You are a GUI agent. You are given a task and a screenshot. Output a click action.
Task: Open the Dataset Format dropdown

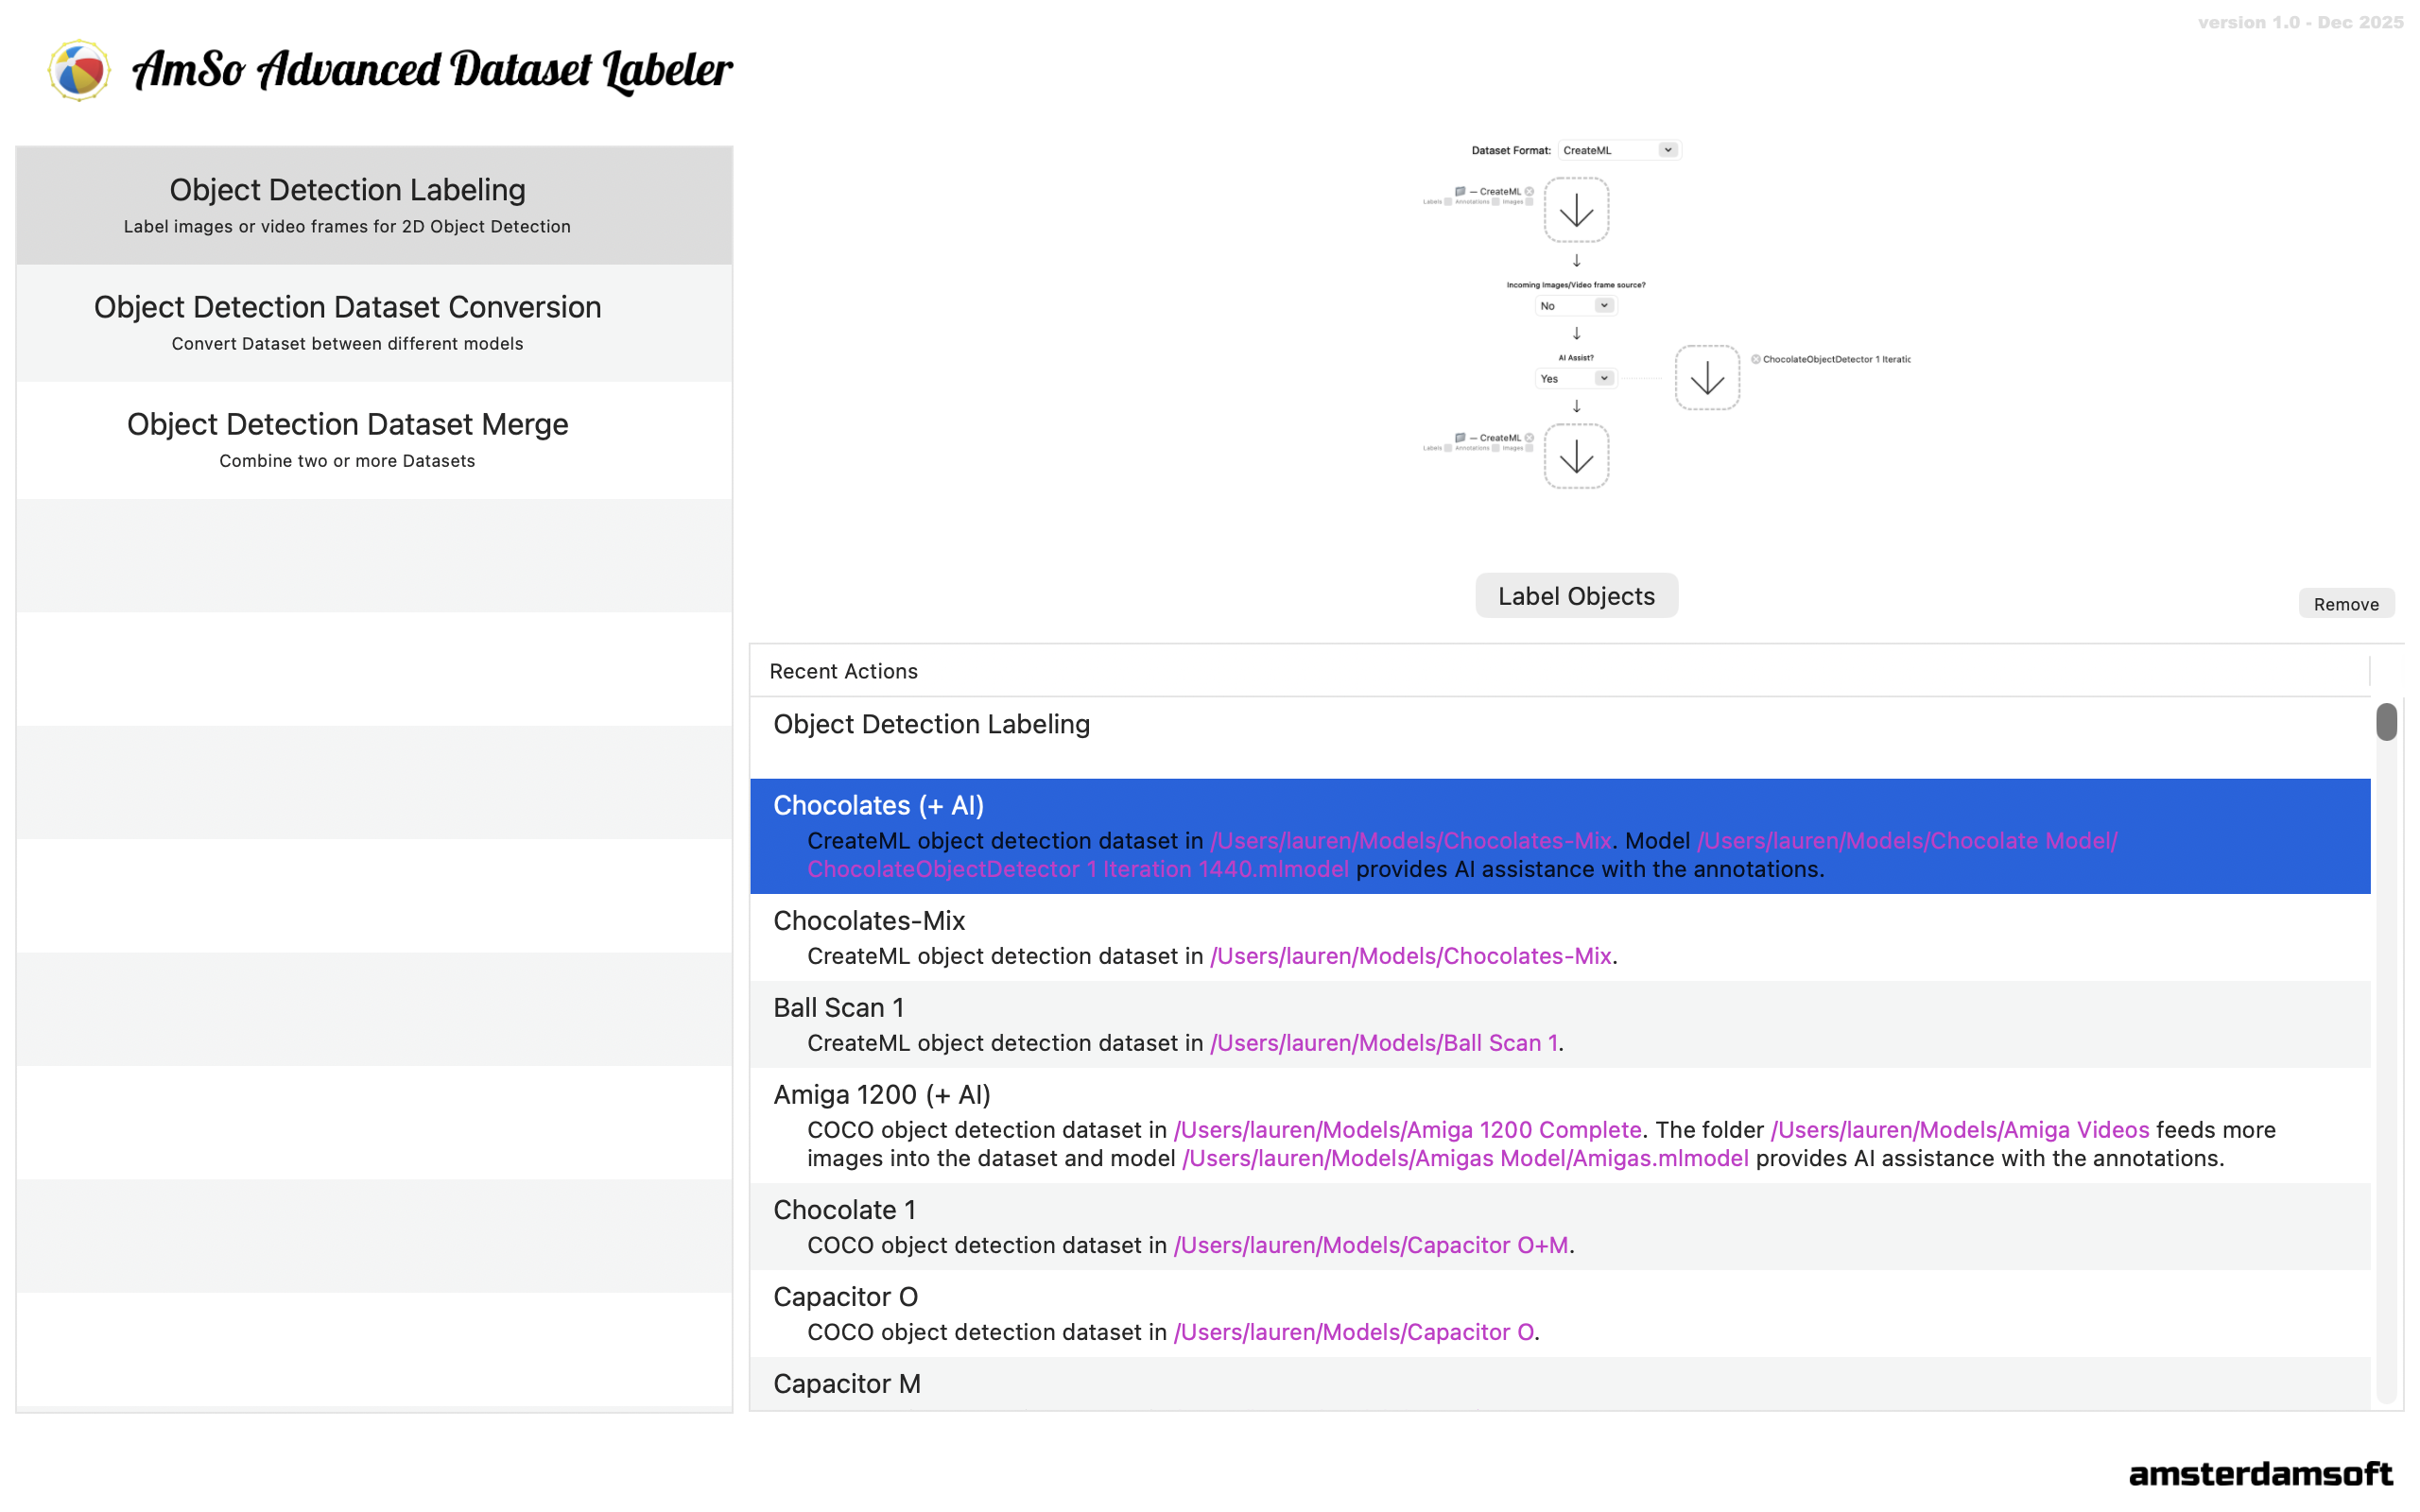pos(1620,150)
